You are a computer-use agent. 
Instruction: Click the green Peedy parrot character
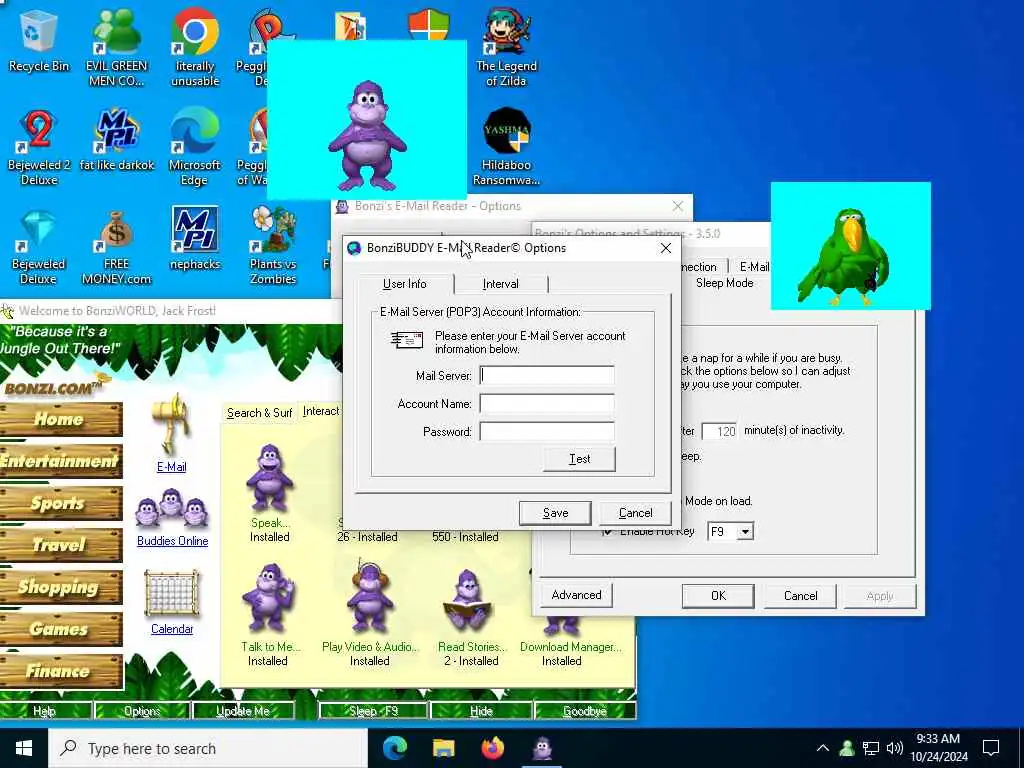tap(843, 257)
